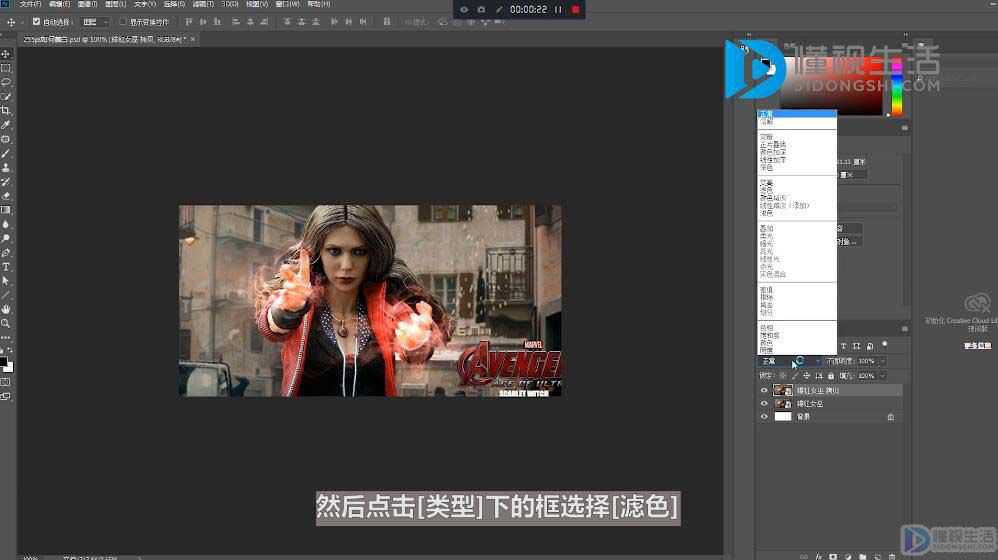Viewport: 998px width, 560px height.
Task: Choose 滤色 (Screen) in the blend mode list
Action: pos(766,190)
